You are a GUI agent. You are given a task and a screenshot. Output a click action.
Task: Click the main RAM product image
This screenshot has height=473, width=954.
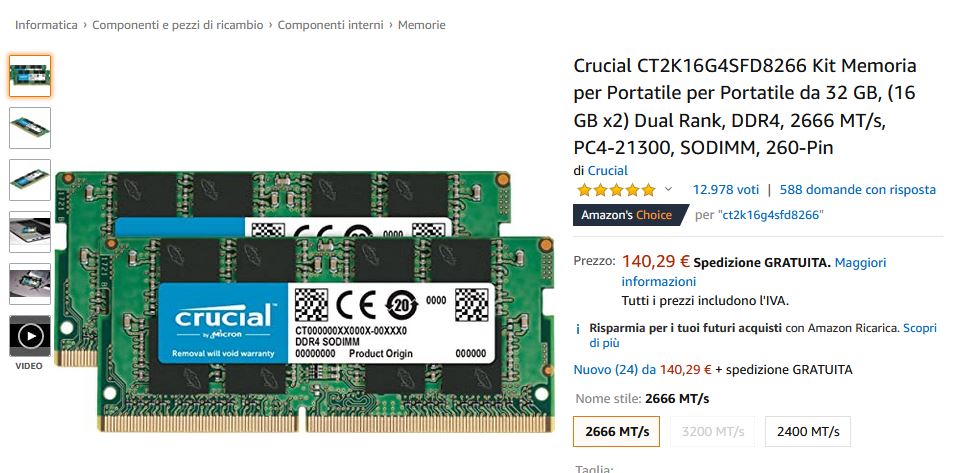point(304,302)
